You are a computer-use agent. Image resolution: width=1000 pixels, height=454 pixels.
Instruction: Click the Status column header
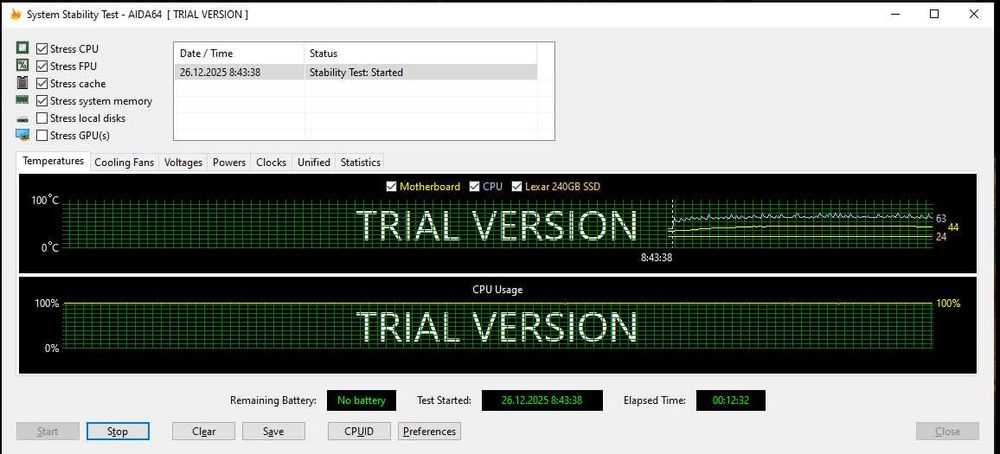(x=420, y=54)
